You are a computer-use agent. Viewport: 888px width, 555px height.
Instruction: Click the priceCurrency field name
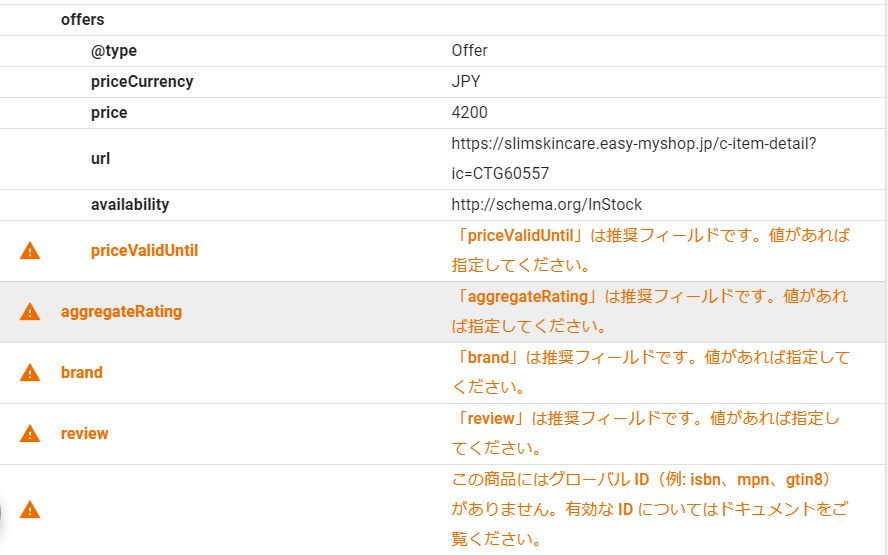coord(142,81)
